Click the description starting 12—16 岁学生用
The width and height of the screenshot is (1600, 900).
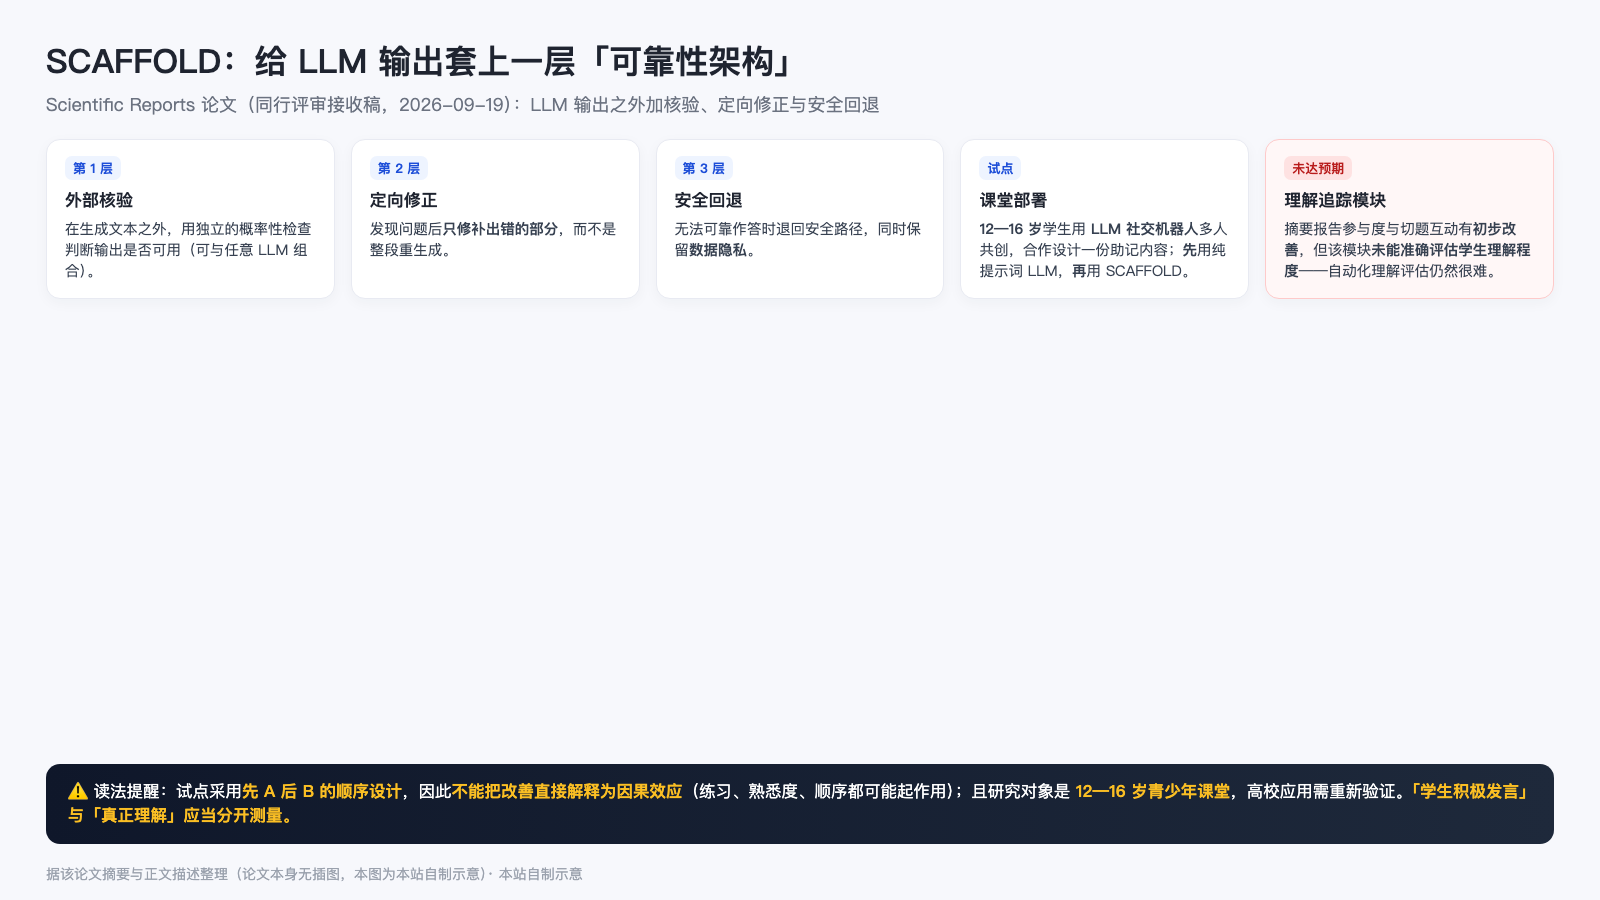pos(1103,250)
